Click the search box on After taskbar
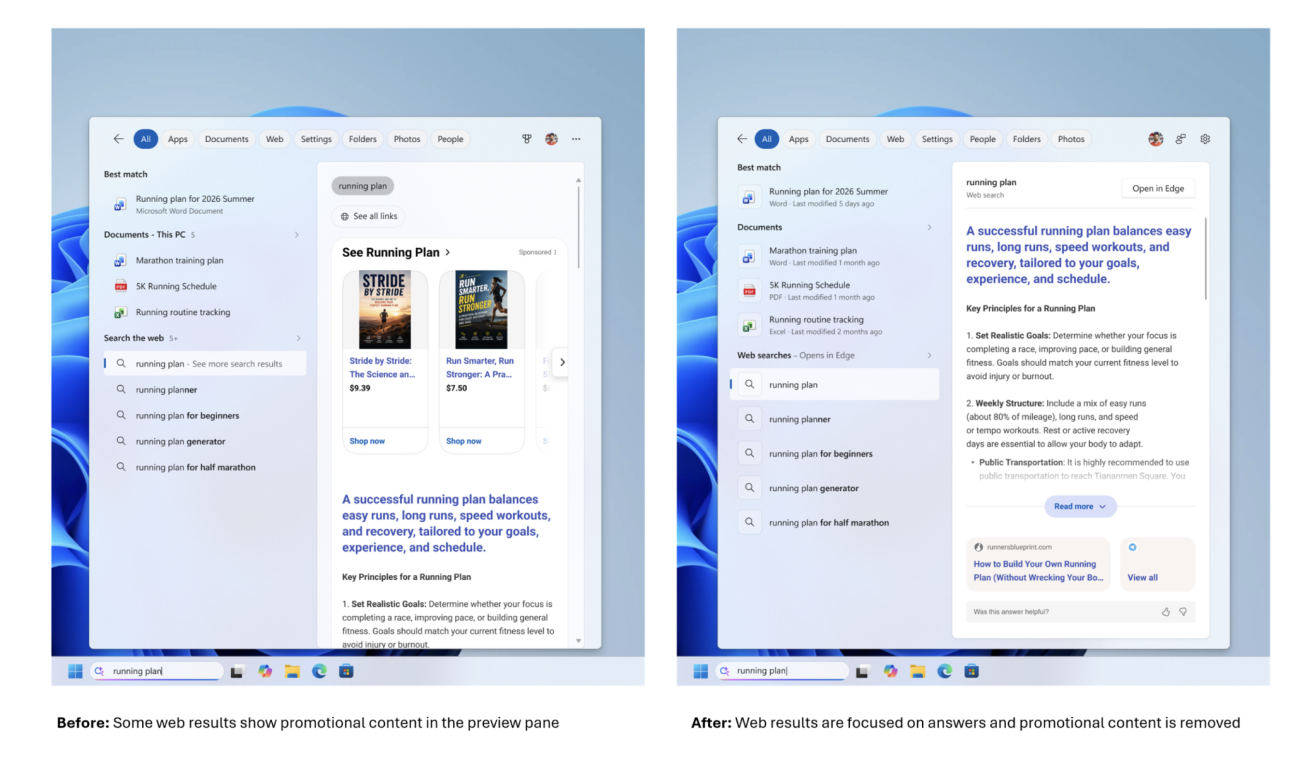This screenshot has height=770, width=1300. (x=782, y=671)
